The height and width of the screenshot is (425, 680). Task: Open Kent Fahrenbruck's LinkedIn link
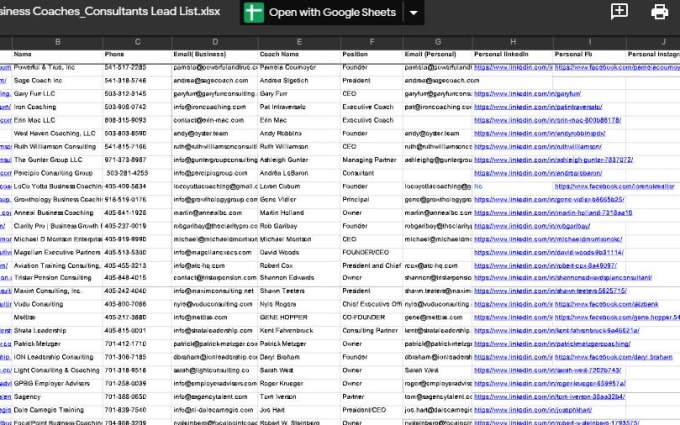[x=557, y=331]
